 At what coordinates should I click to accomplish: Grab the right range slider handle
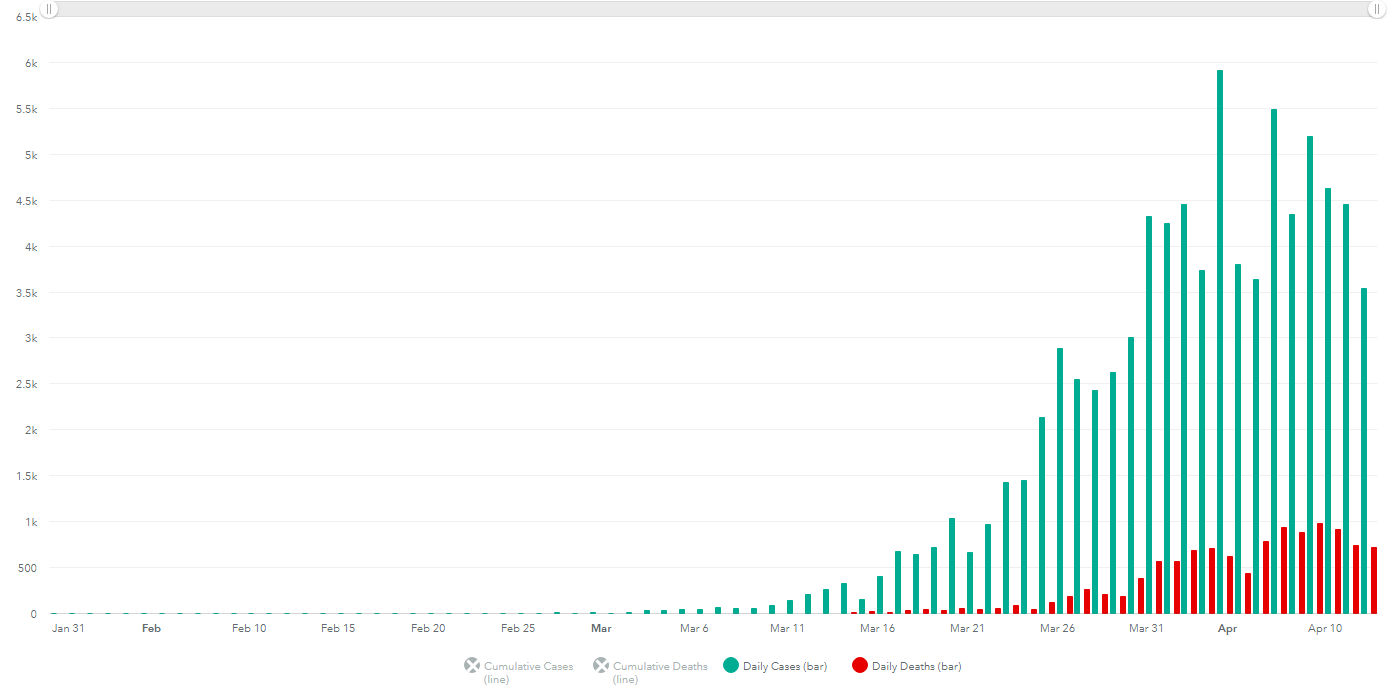click(1376, 9)
